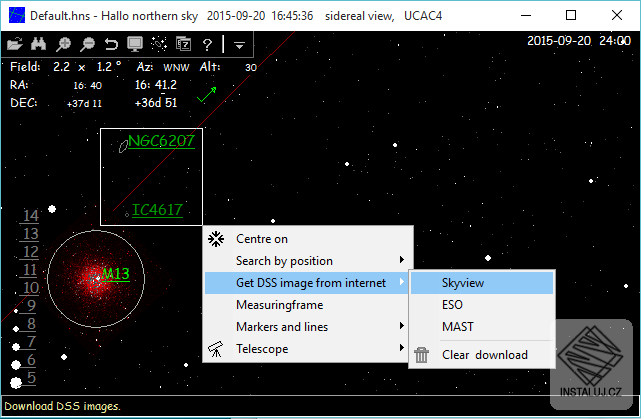Screen dimensions: 641x419
Task: Click the DEC value +36d 51
Action: click(156, 103)
